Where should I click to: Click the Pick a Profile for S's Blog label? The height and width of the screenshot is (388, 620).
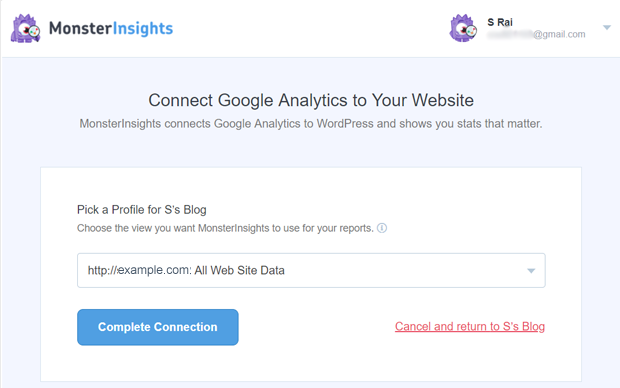[142, 210]
